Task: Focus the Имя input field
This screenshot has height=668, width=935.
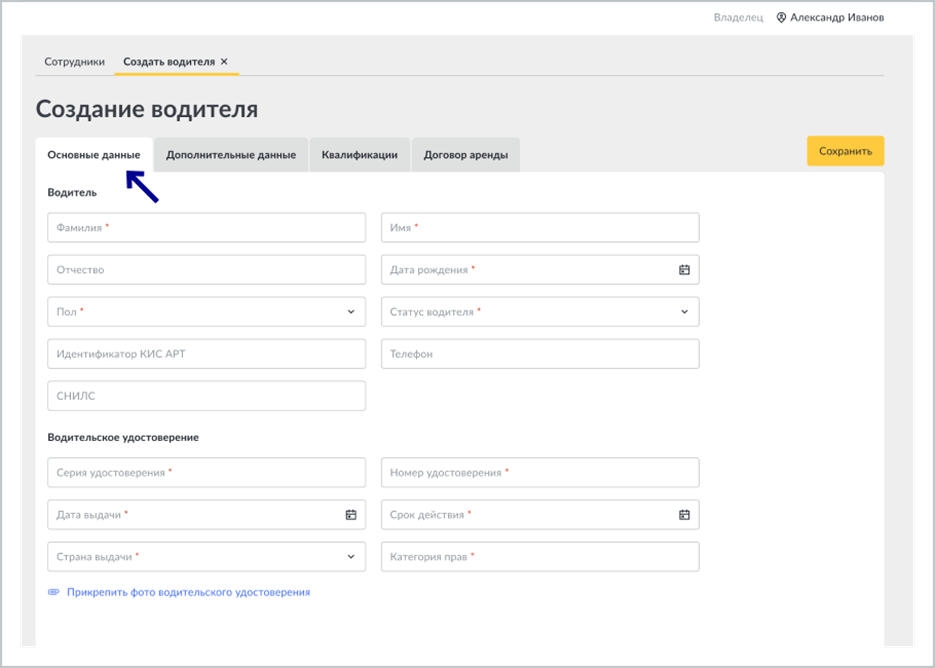Action: [x=540, y=227]
